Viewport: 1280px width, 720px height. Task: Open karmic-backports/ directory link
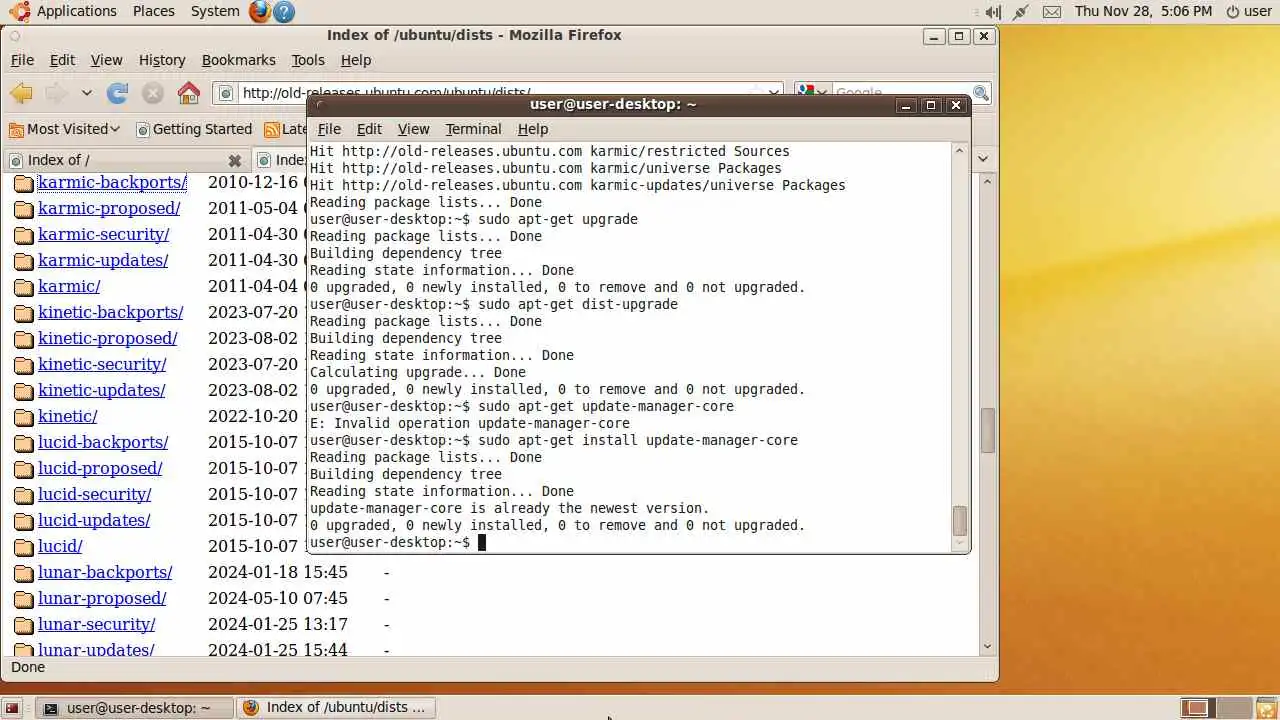112,182
